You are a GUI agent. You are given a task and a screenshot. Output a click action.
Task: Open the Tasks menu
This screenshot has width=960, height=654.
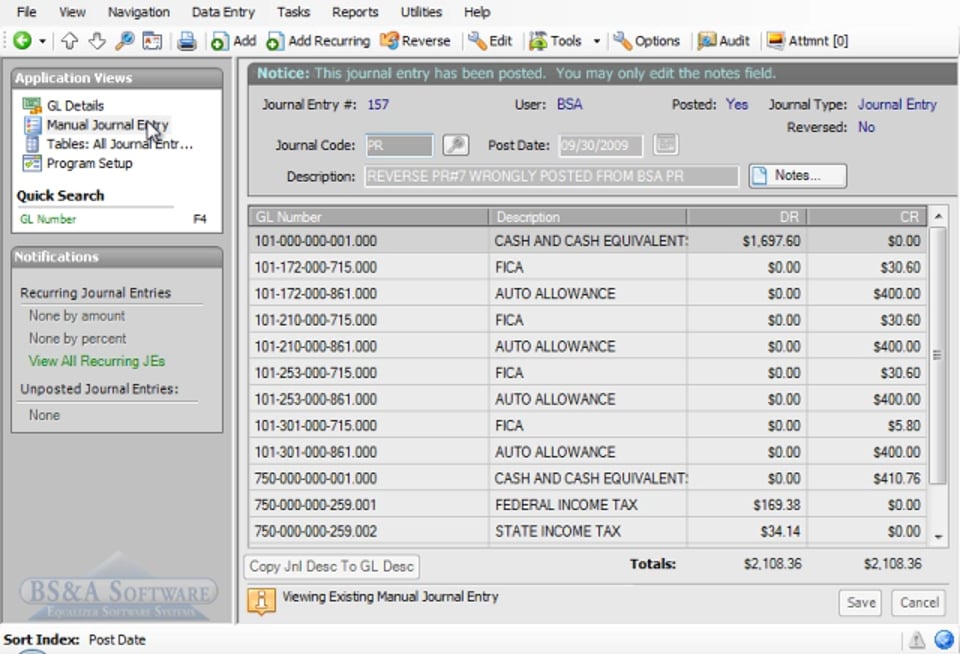[293, 12]
